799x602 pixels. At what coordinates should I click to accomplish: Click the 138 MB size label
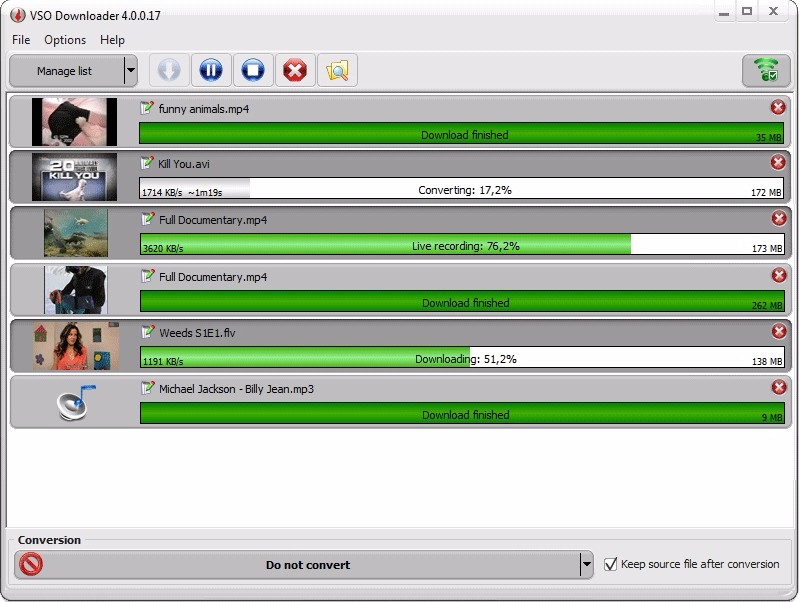tap(767, 362)
